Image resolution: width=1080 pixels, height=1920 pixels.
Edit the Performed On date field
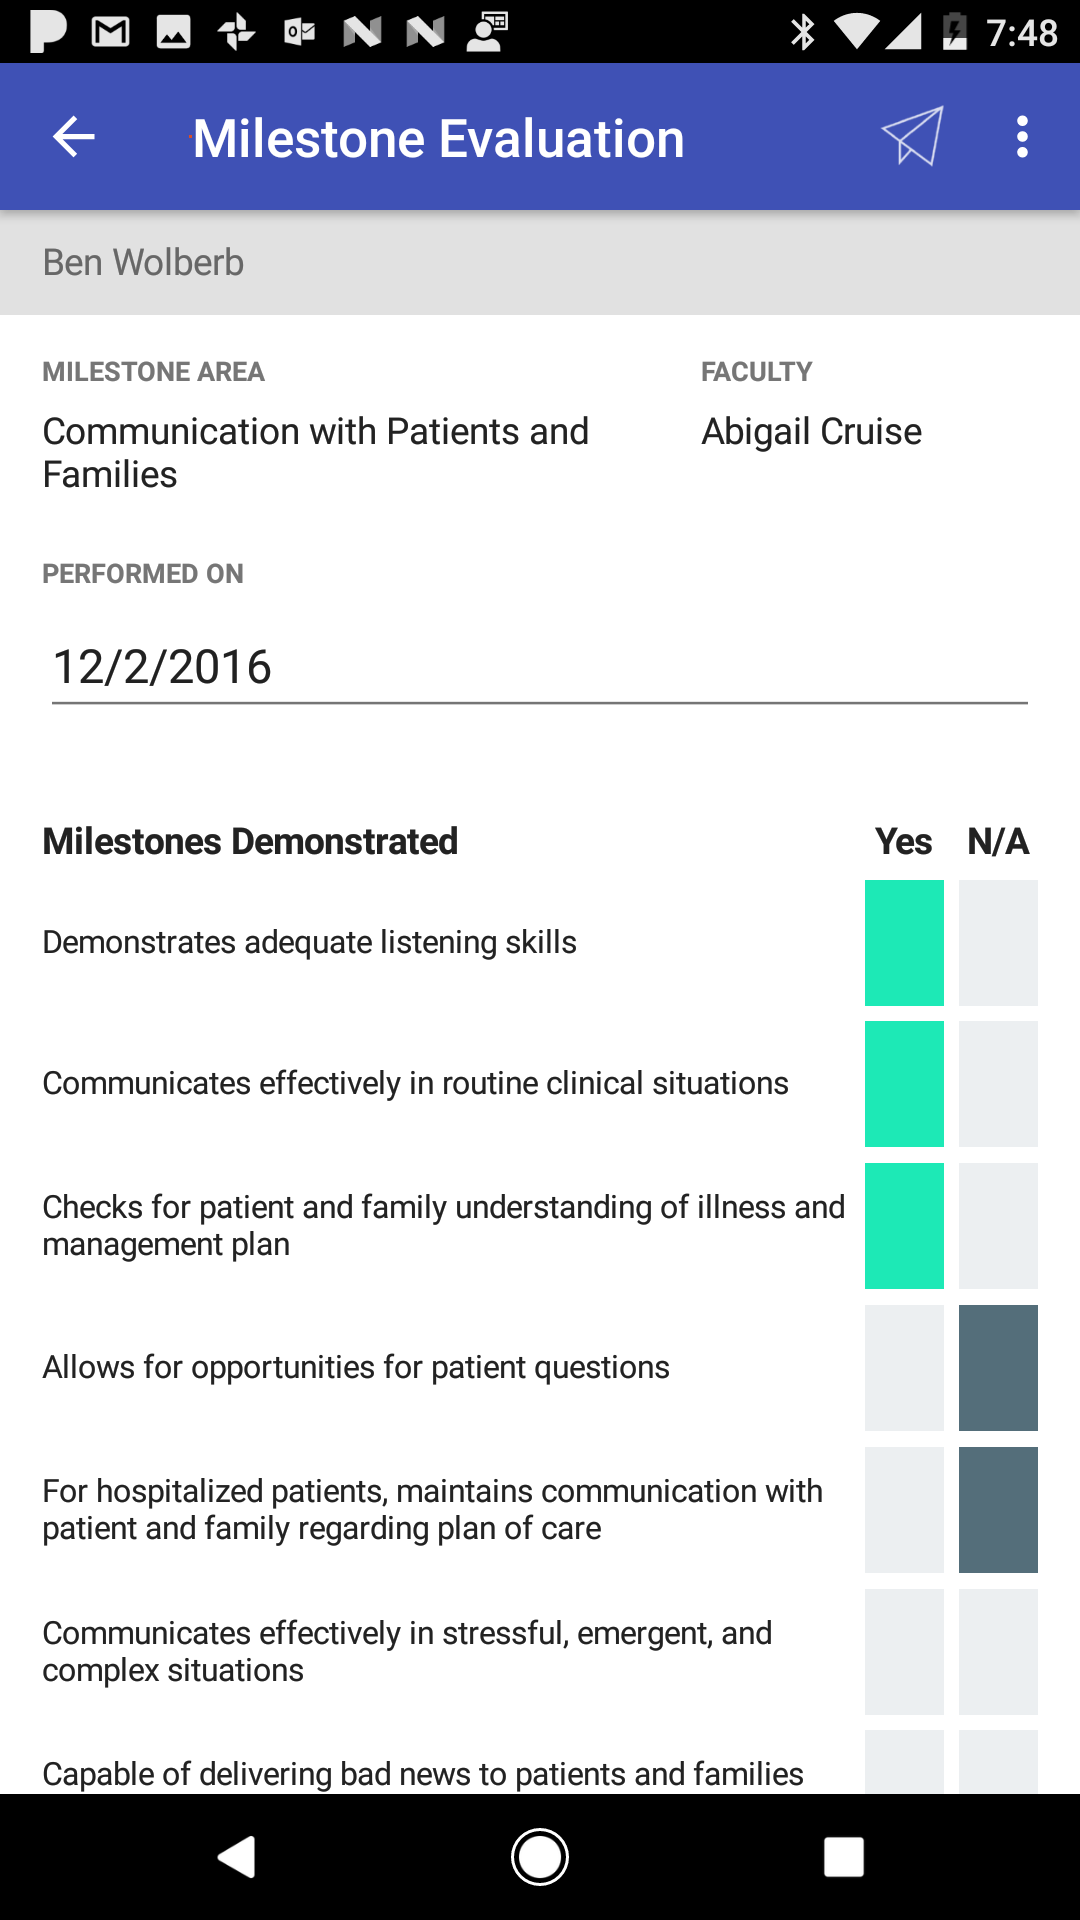(539, 667)
